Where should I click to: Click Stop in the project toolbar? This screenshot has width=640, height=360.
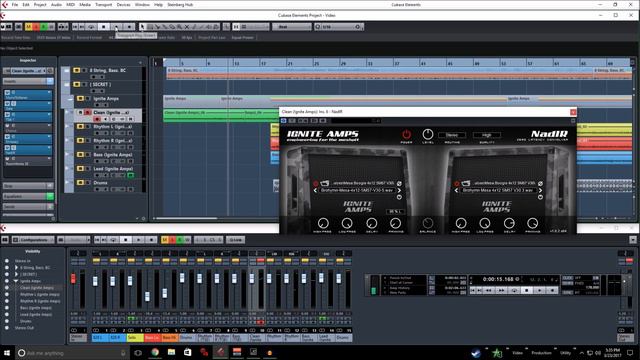pos(104,27)
